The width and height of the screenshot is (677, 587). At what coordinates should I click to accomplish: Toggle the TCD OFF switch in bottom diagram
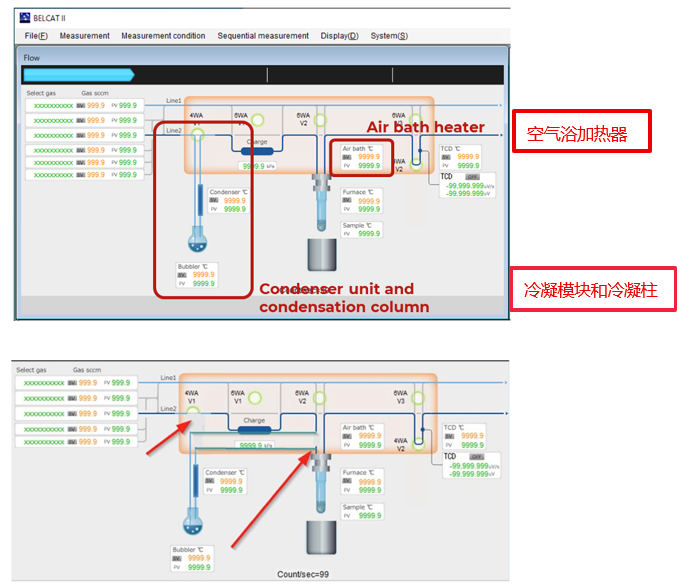point(477,457)
